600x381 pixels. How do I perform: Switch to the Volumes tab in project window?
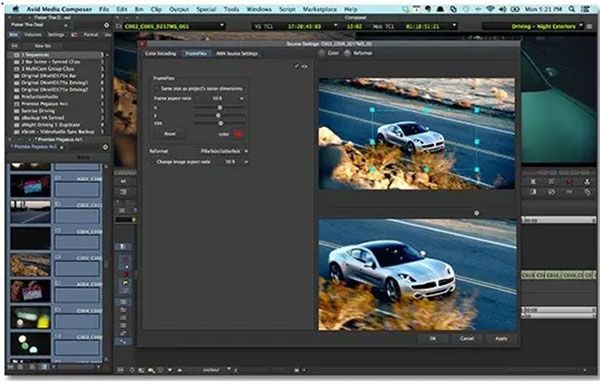pyautogui.click(x=33, y=35)
